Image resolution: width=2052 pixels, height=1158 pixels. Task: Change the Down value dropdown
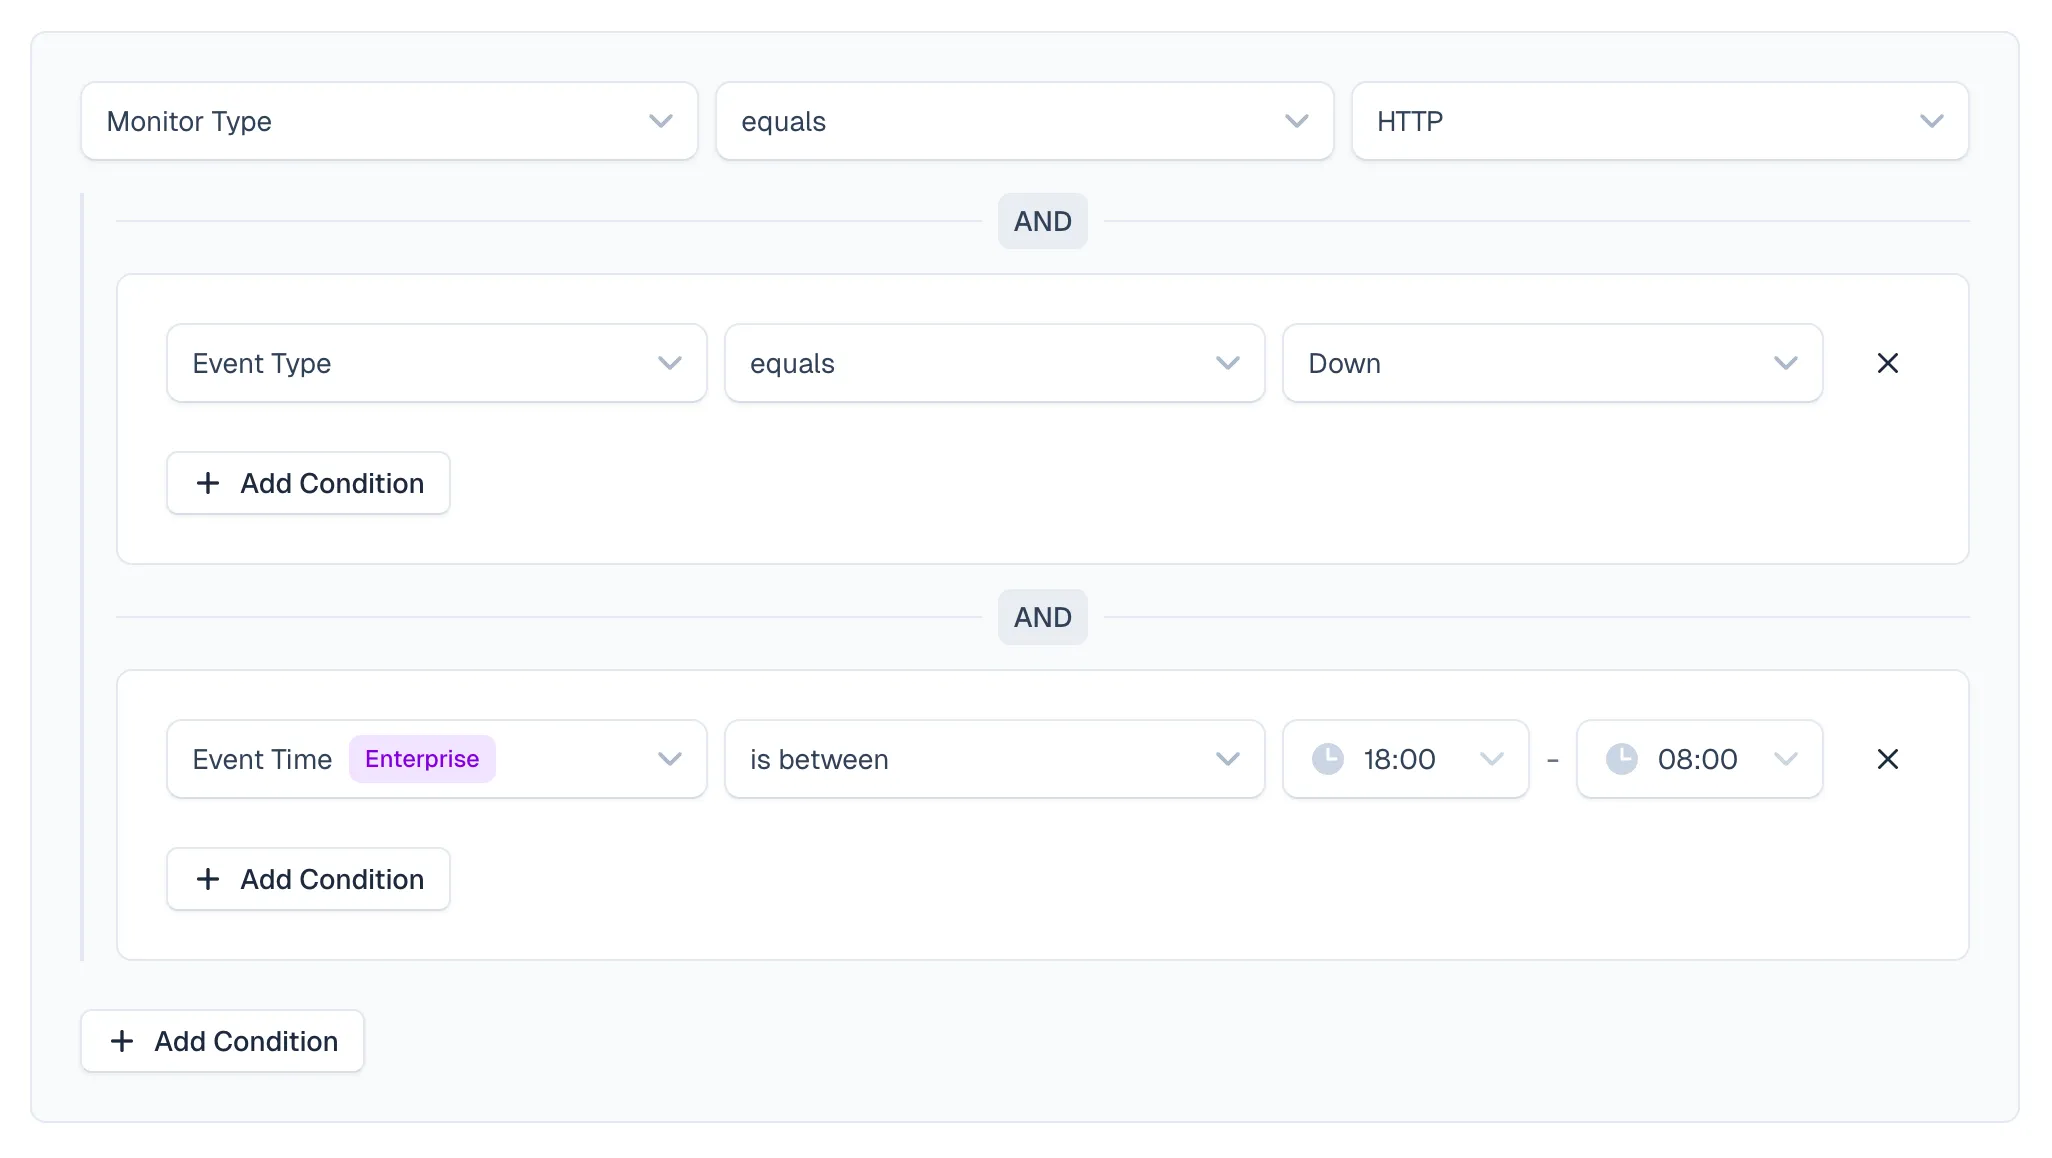[1552, 363]
